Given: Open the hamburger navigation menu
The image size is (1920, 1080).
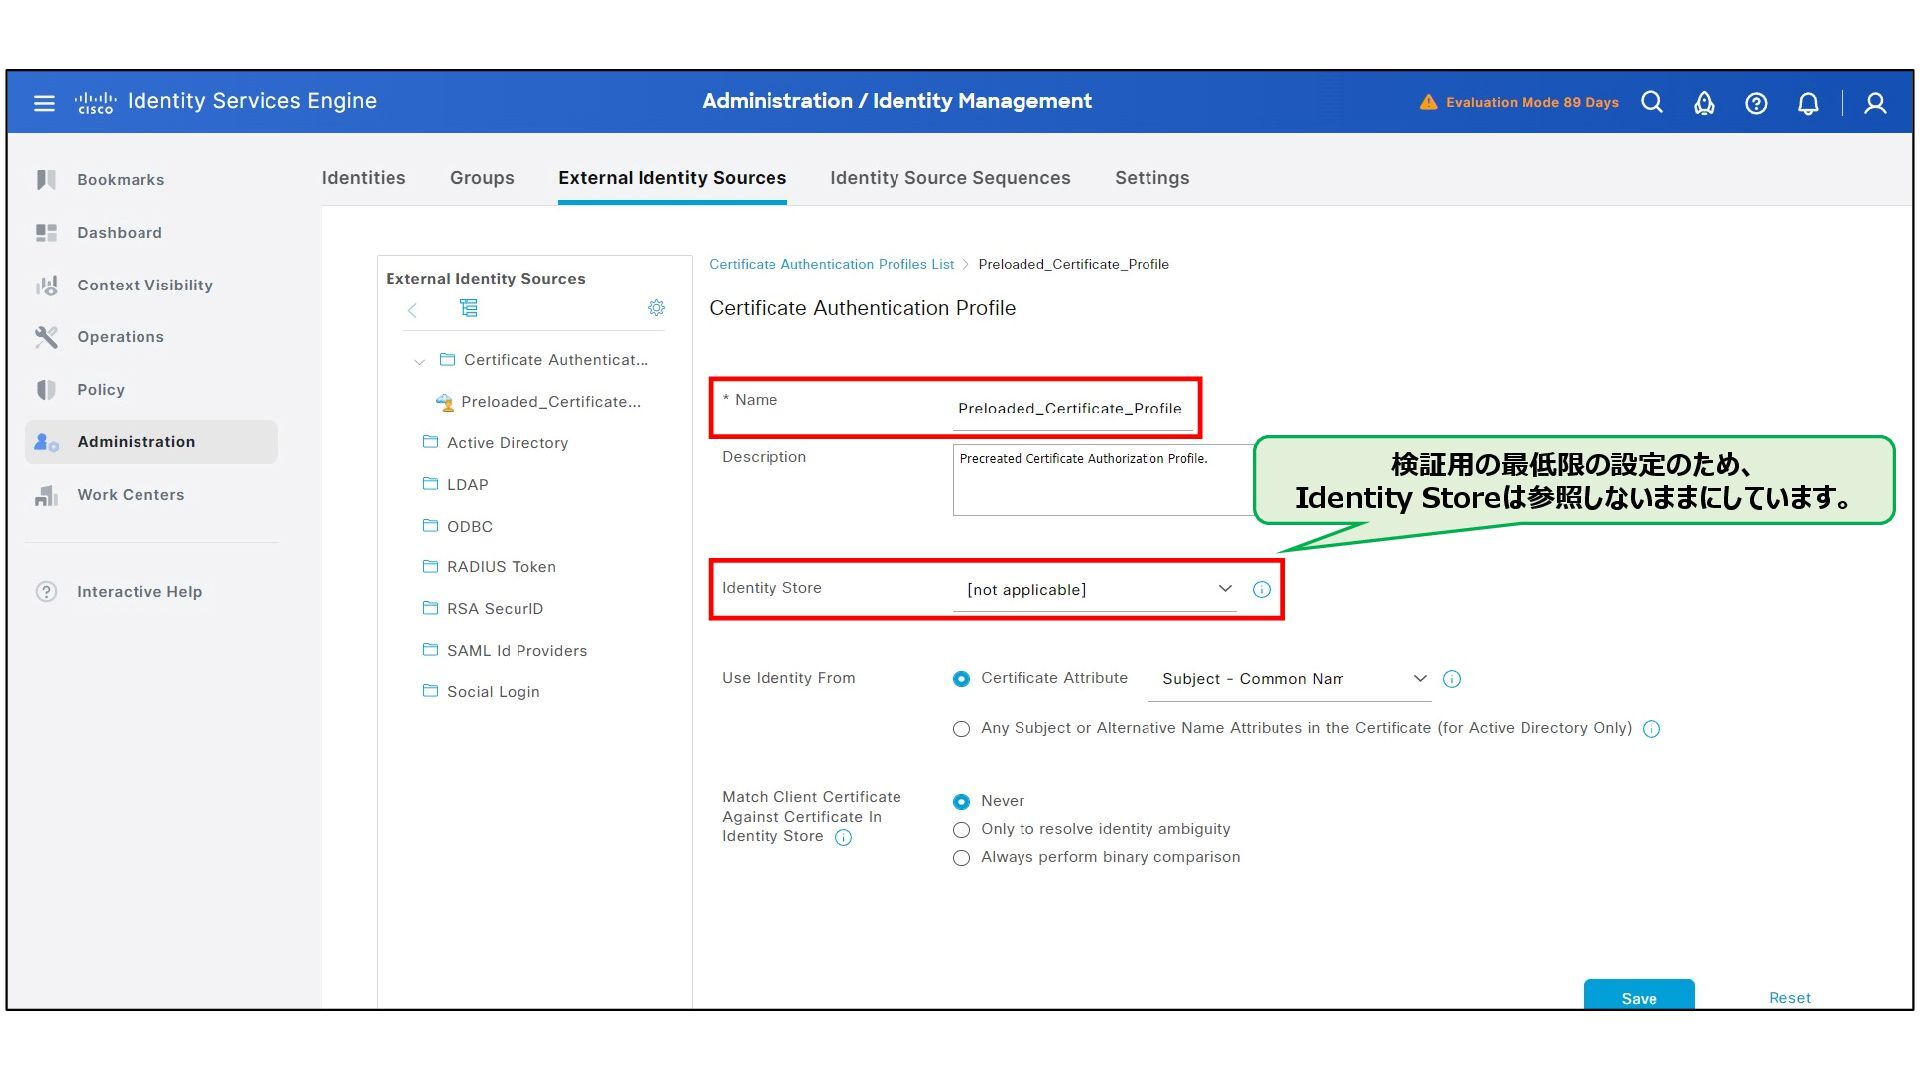Looking at the screenshot, I should tap(44, 103).
